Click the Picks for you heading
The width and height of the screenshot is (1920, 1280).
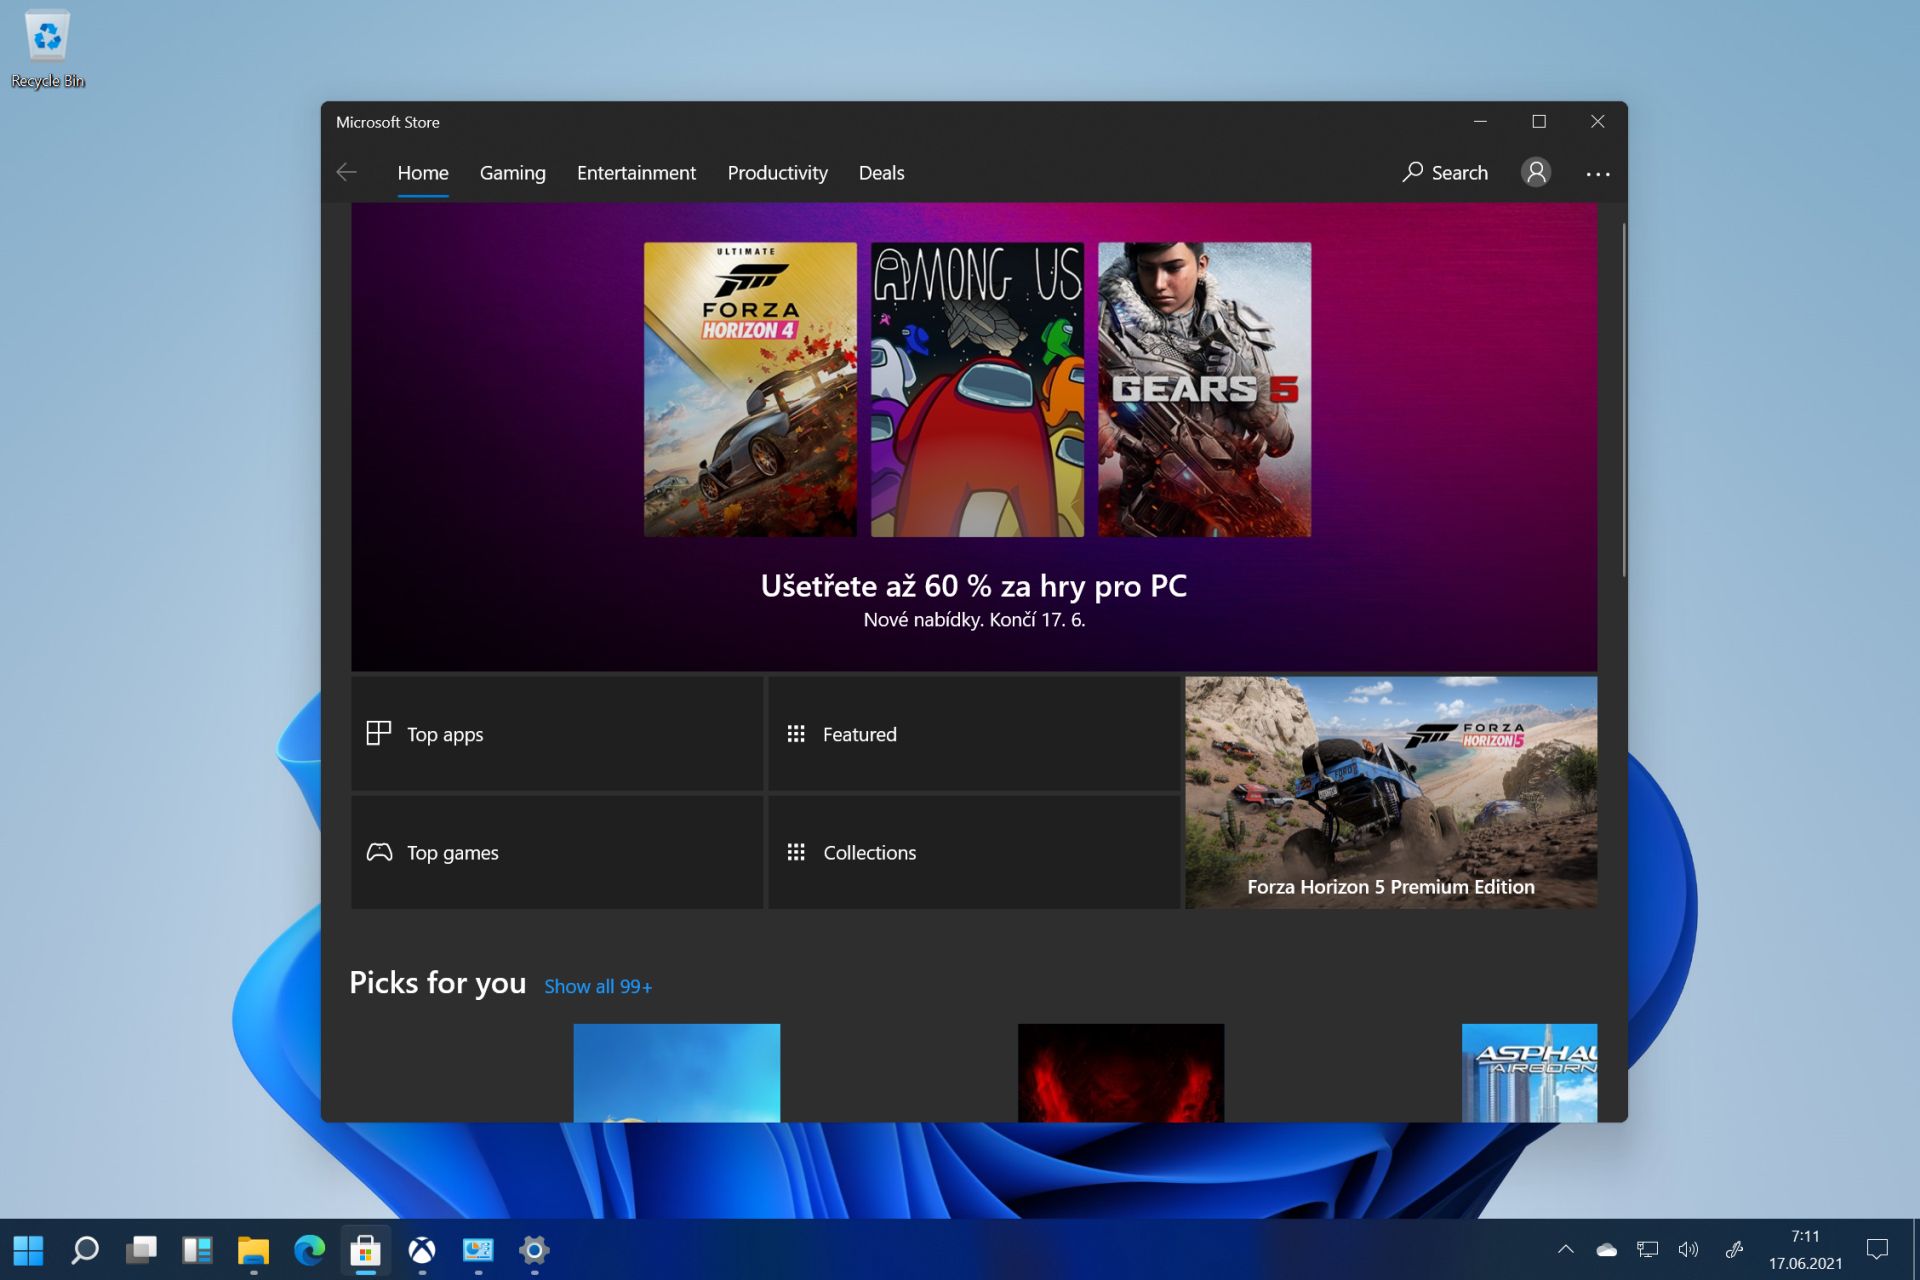point(437,983)
